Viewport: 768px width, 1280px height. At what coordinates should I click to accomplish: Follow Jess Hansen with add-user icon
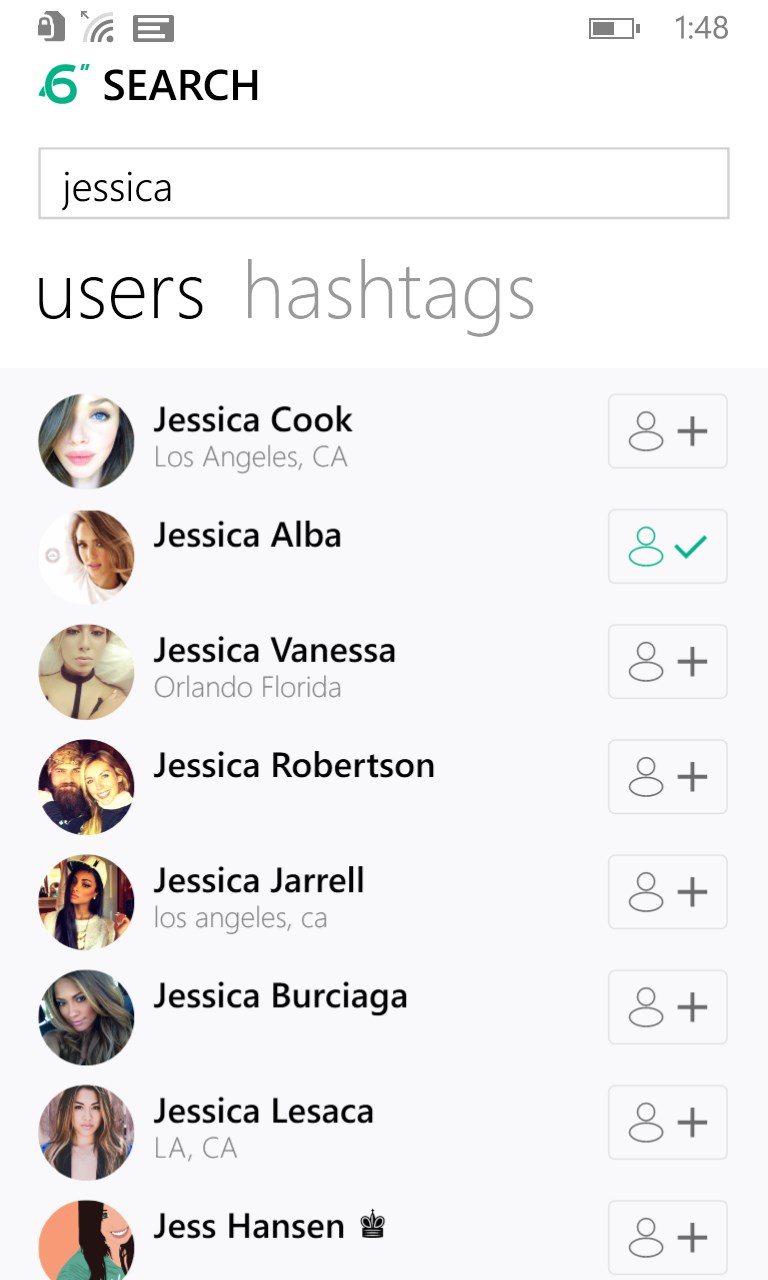(667, 1237)
